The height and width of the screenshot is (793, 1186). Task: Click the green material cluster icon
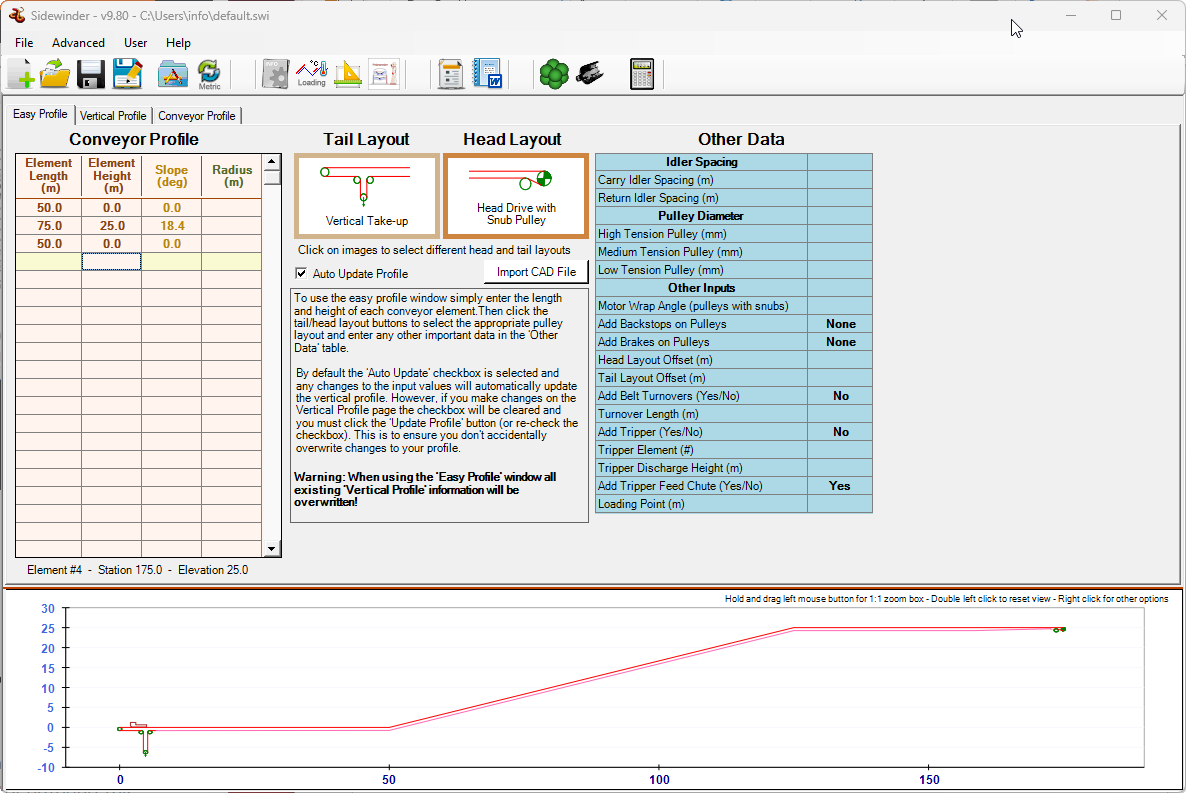(553, 74)
